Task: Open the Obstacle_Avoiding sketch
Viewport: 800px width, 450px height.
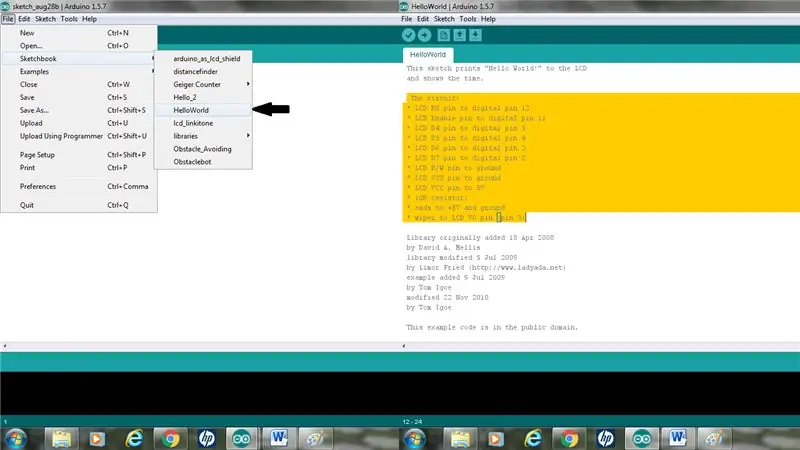Action: pos(203,149)
